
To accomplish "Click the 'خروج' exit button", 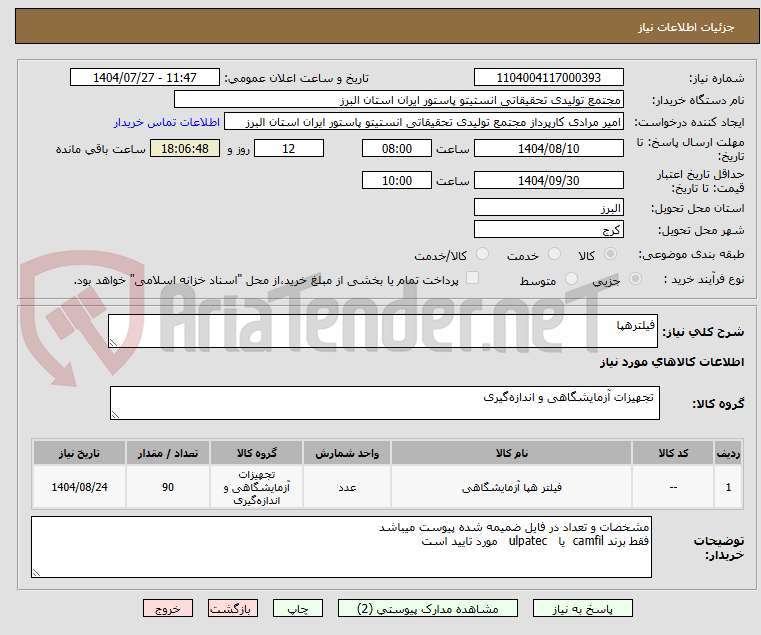I will [x=167, y=608].
